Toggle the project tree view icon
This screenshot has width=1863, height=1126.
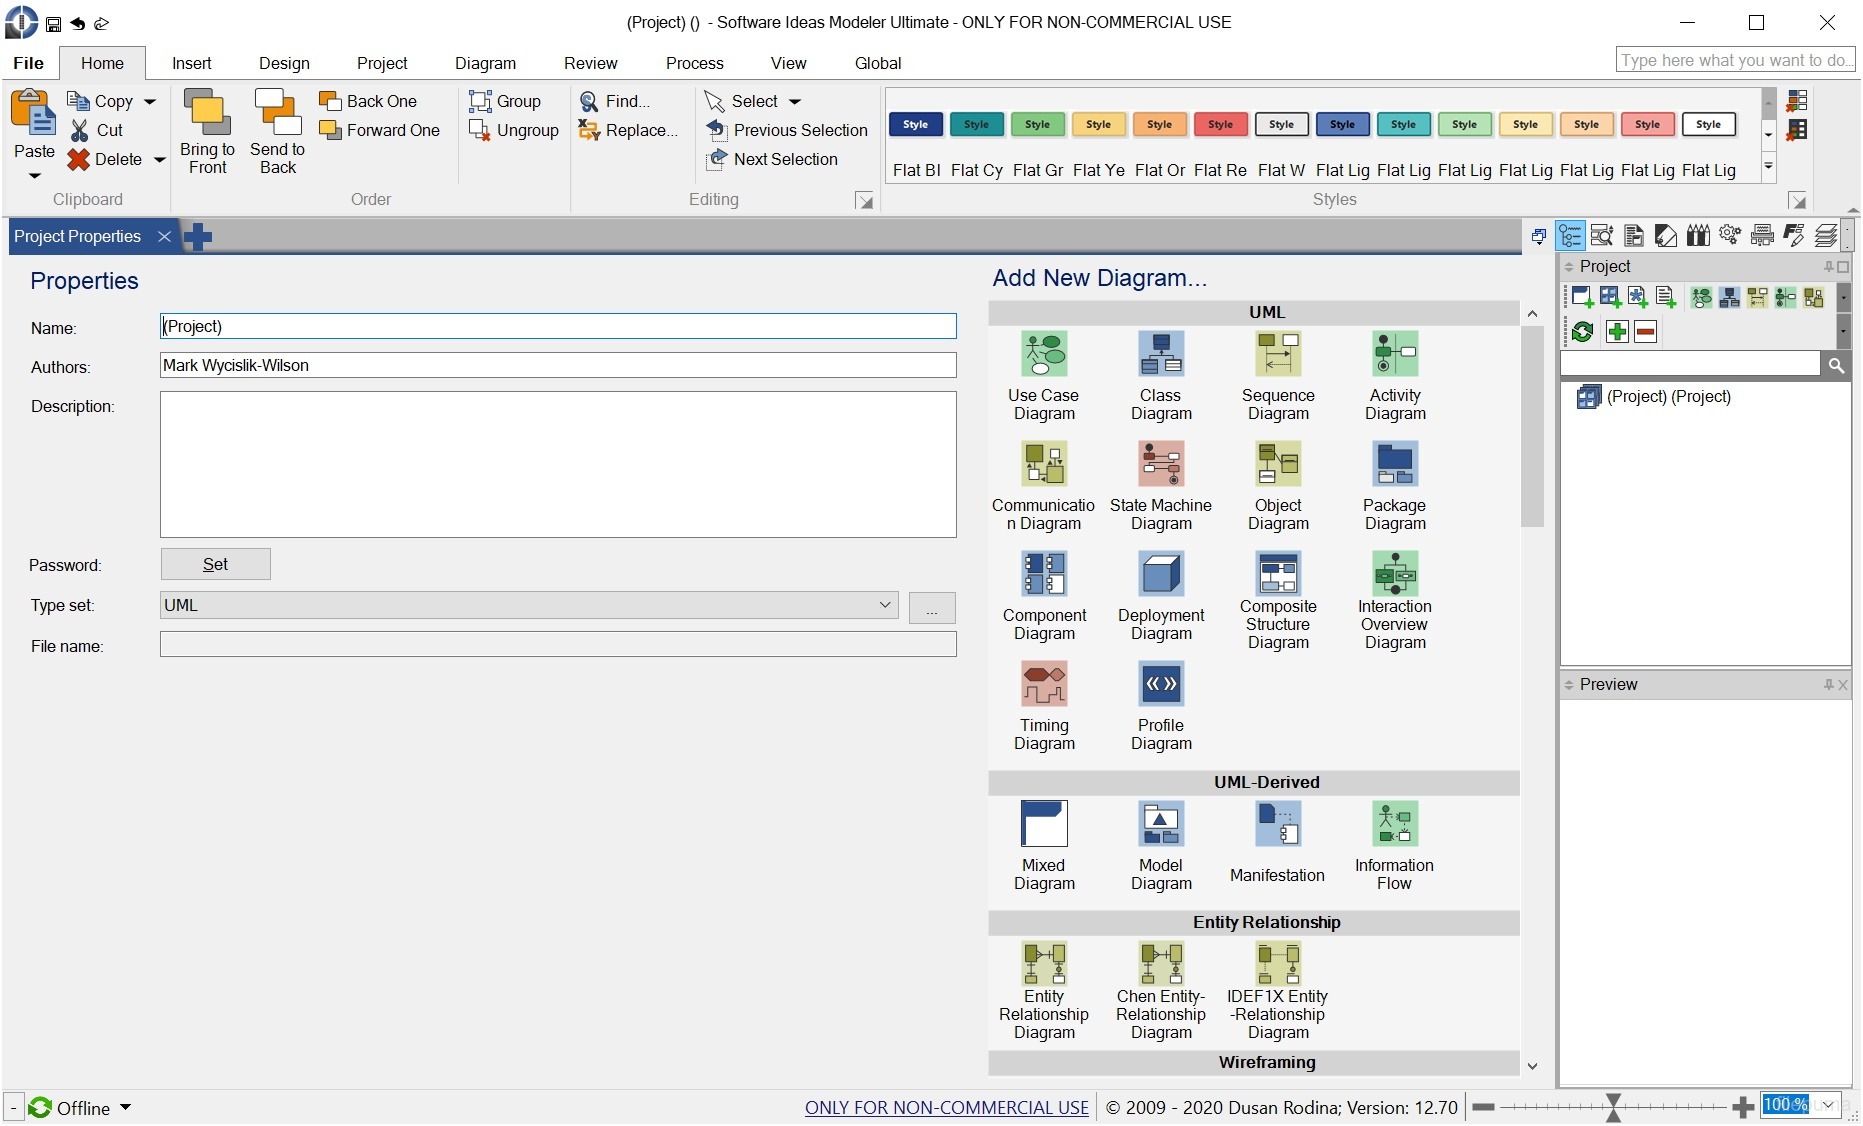[1570, 236]
